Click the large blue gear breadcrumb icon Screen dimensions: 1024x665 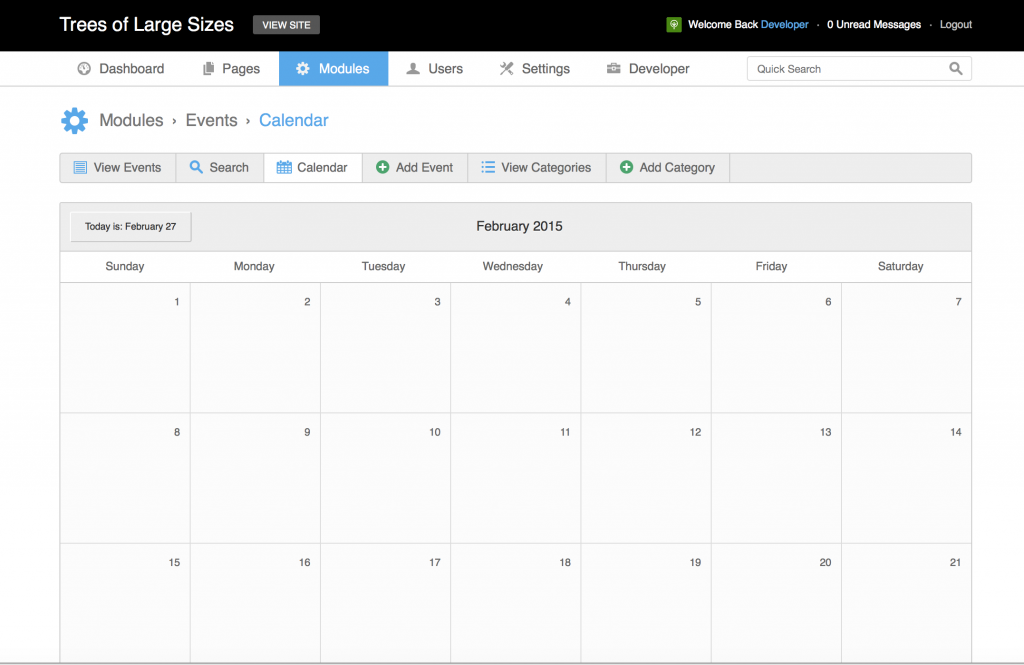(74, 121)
